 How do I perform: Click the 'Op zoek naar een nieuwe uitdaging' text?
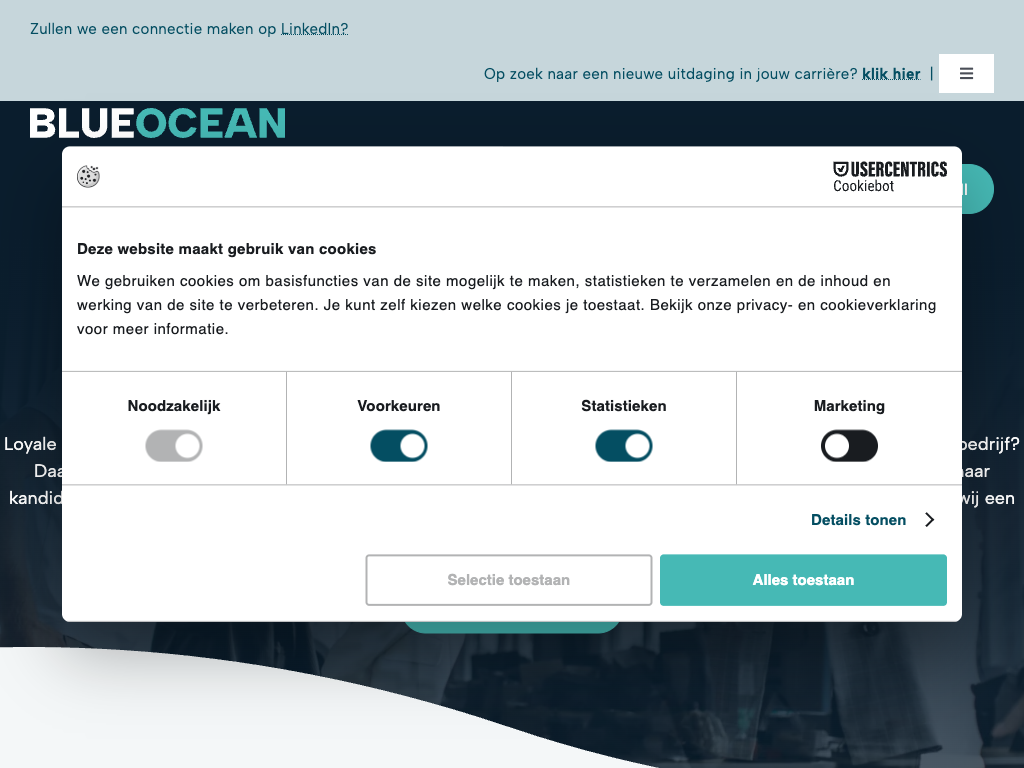[x=670, y=74]
